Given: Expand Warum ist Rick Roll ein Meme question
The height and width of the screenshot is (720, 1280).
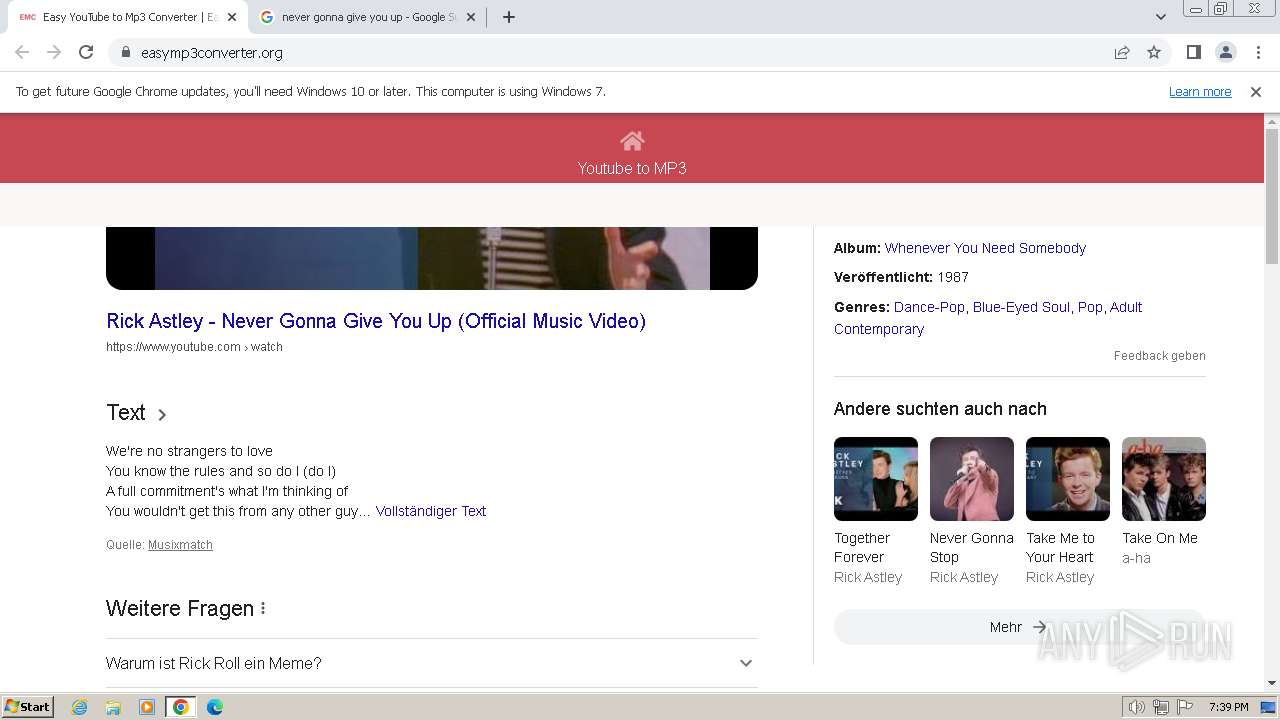Looking at the screenshot, I should pyautogui.click(x=432, y=663).
